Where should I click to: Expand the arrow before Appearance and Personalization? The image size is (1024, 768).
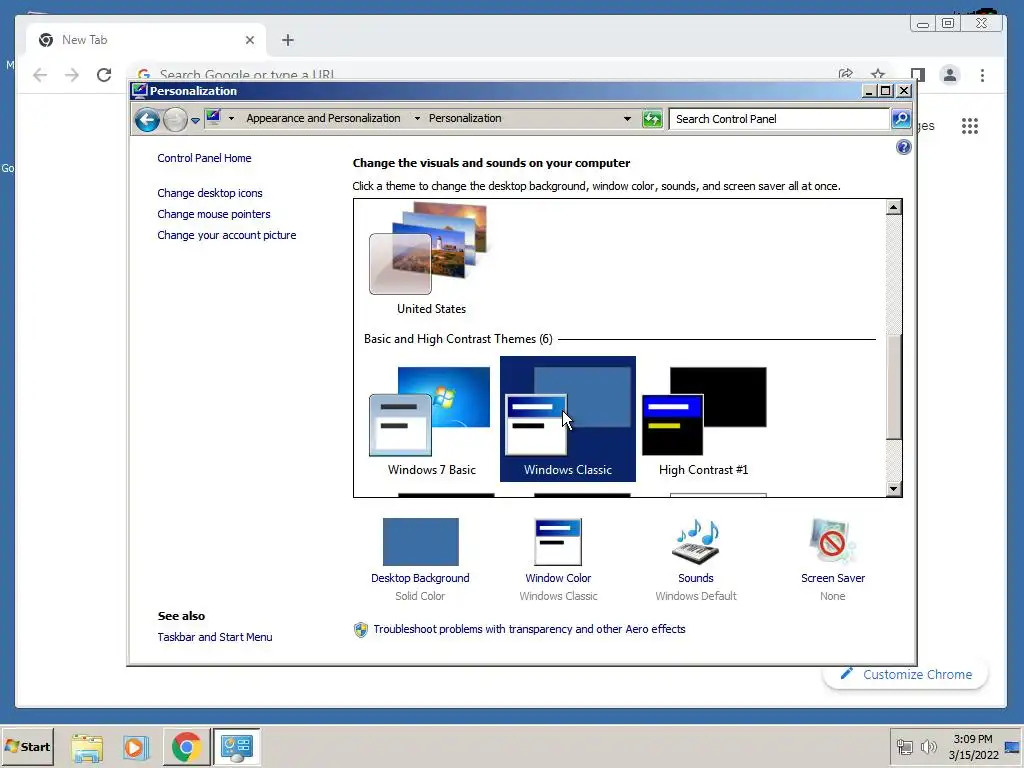click(x=231, y=119)
